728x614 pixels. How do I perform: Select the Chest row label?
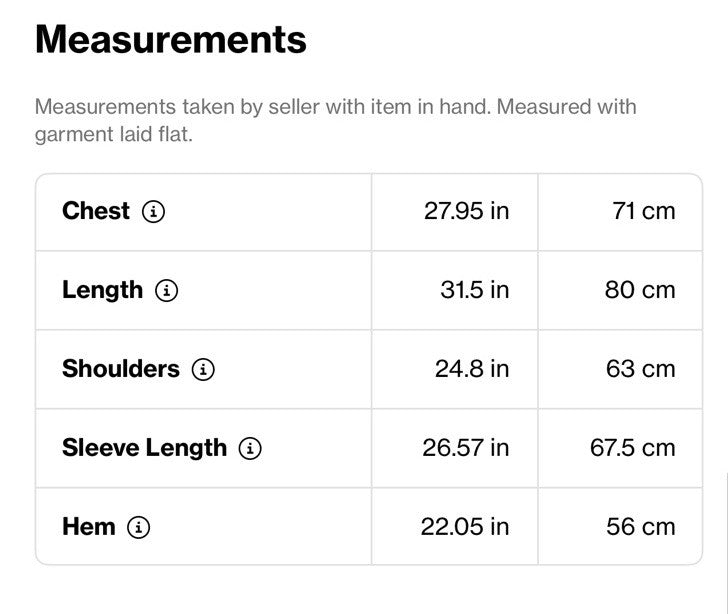(96, 211)
